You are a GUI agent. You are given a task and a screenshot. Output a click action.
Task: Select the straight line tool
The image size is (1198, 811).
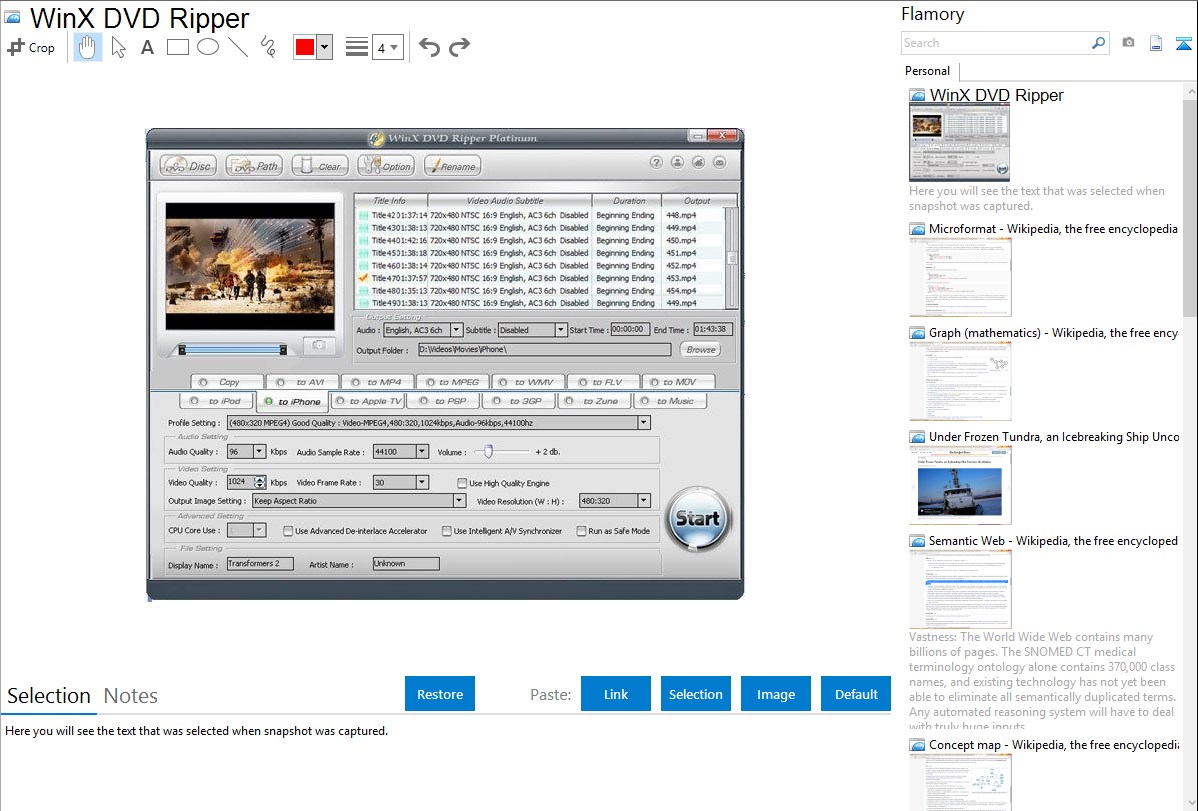click(238, 47)
